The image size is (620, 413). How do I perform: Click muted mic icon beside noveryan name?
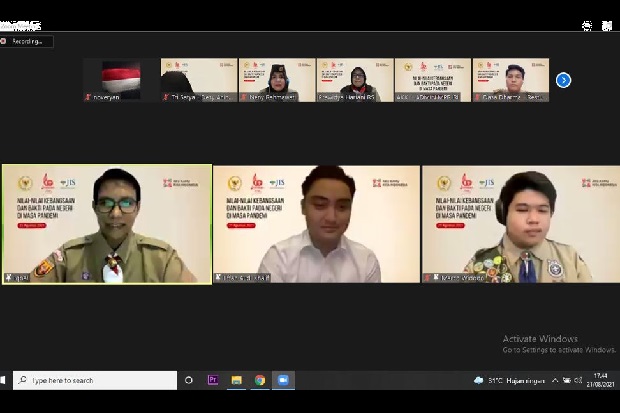click(88, 97)
